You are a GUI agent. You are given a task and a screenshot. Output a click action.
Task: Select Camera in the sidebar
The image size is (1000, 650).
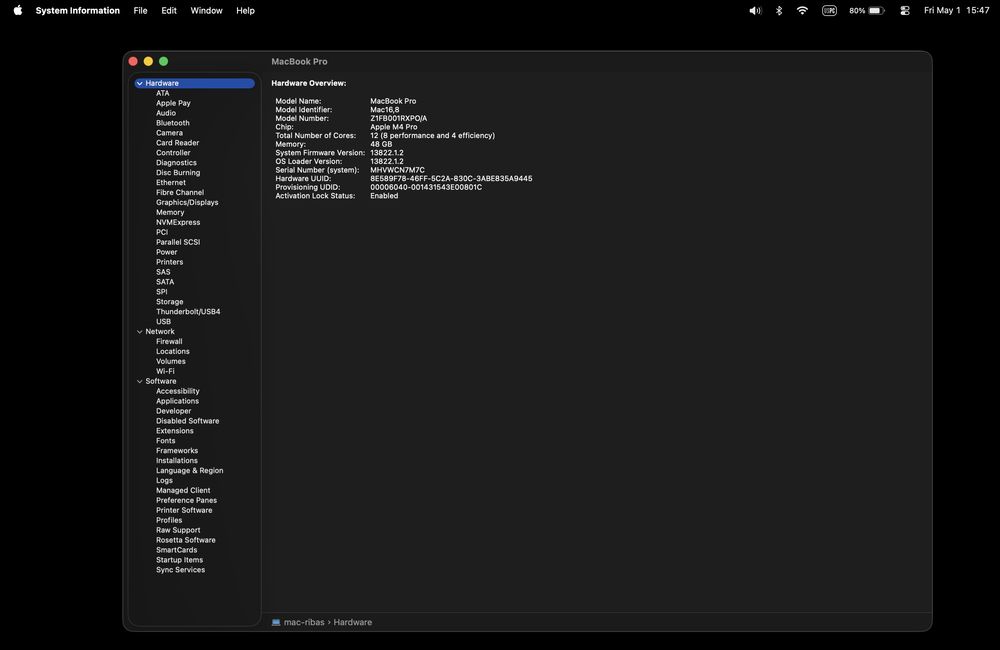pyautogui.click(x=169, y=133)
